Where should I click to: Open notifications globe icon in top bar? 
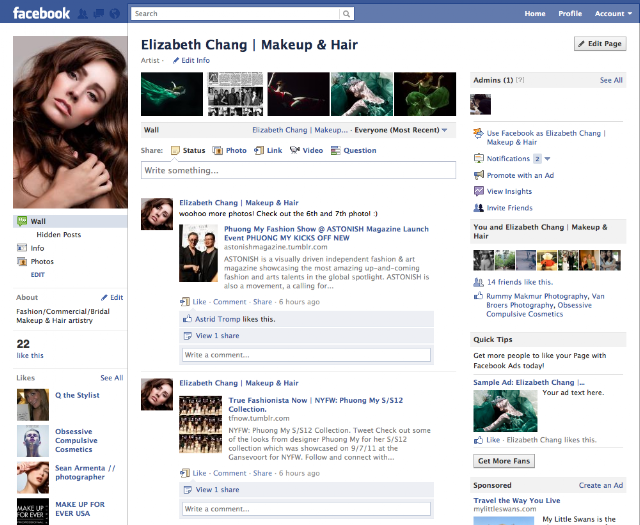(115, 14)
